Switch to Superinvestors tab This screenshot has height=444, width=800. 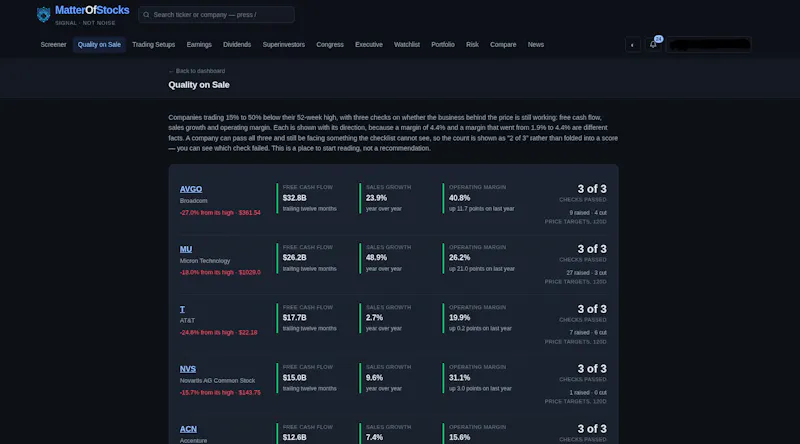(x=284, y=44)
